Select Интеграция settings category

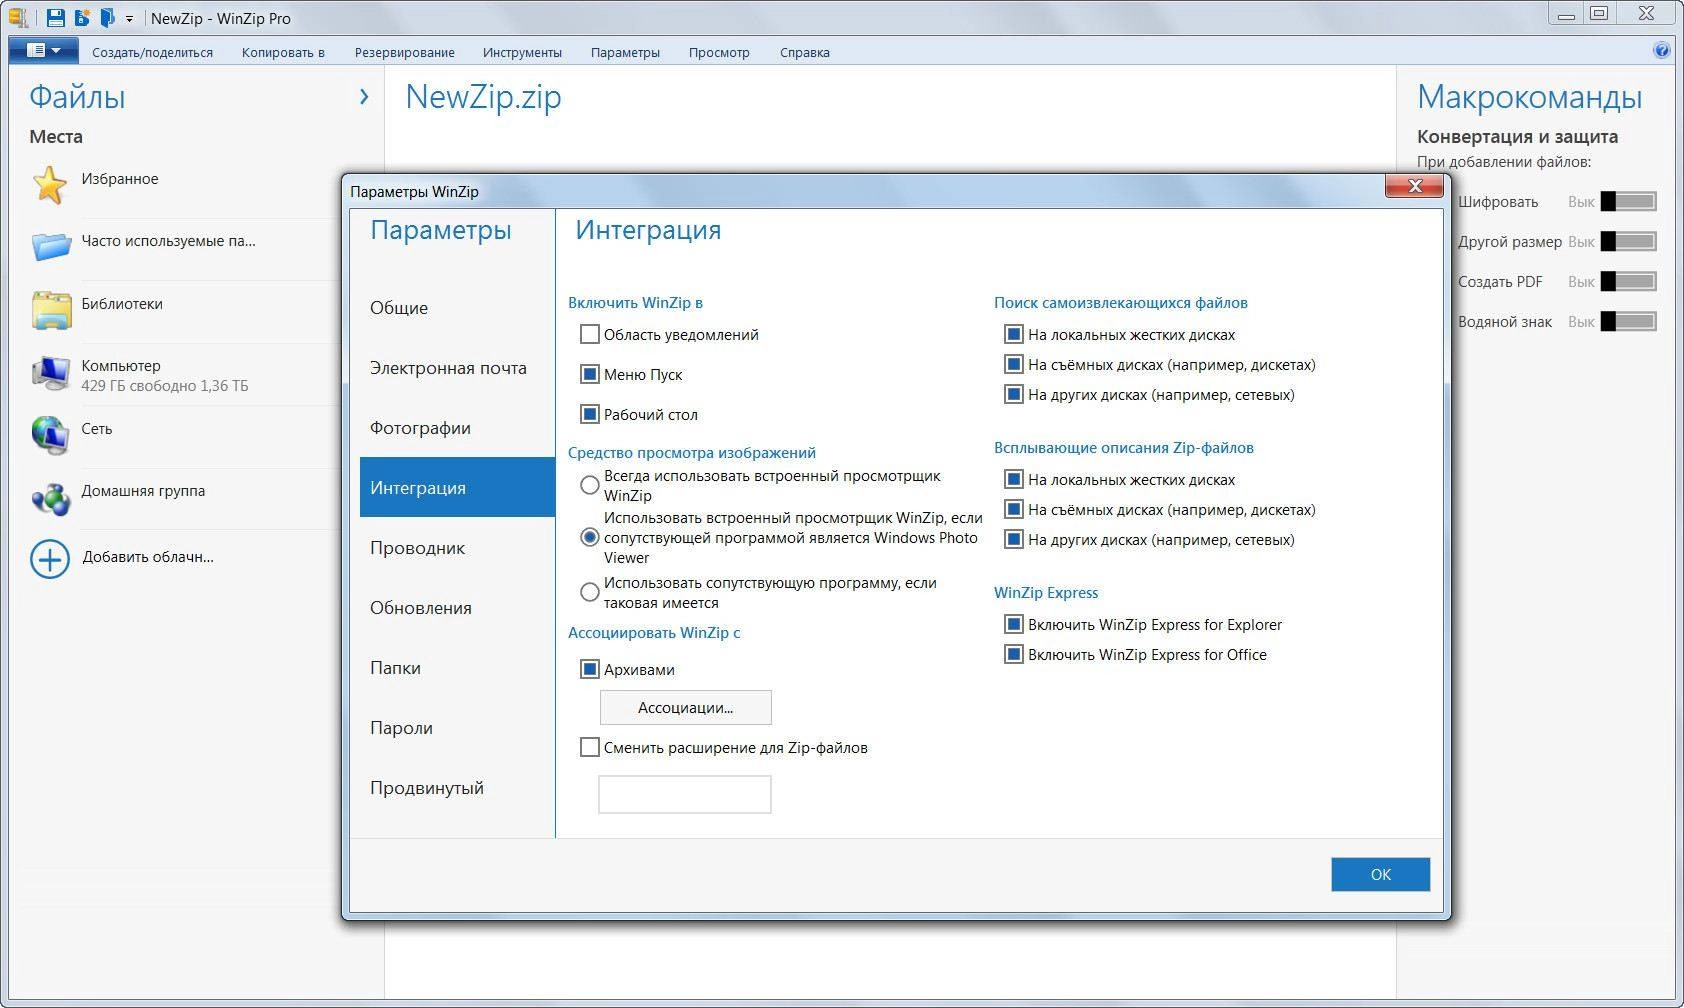(x=457, y=487)
